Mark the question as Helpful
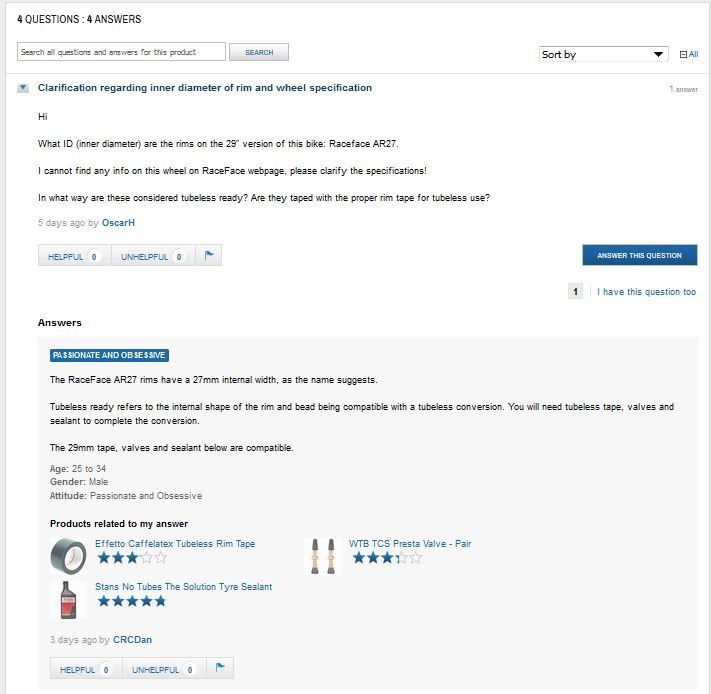The height and width of the screenshot is (694, 711). click(x=74, y=256)
